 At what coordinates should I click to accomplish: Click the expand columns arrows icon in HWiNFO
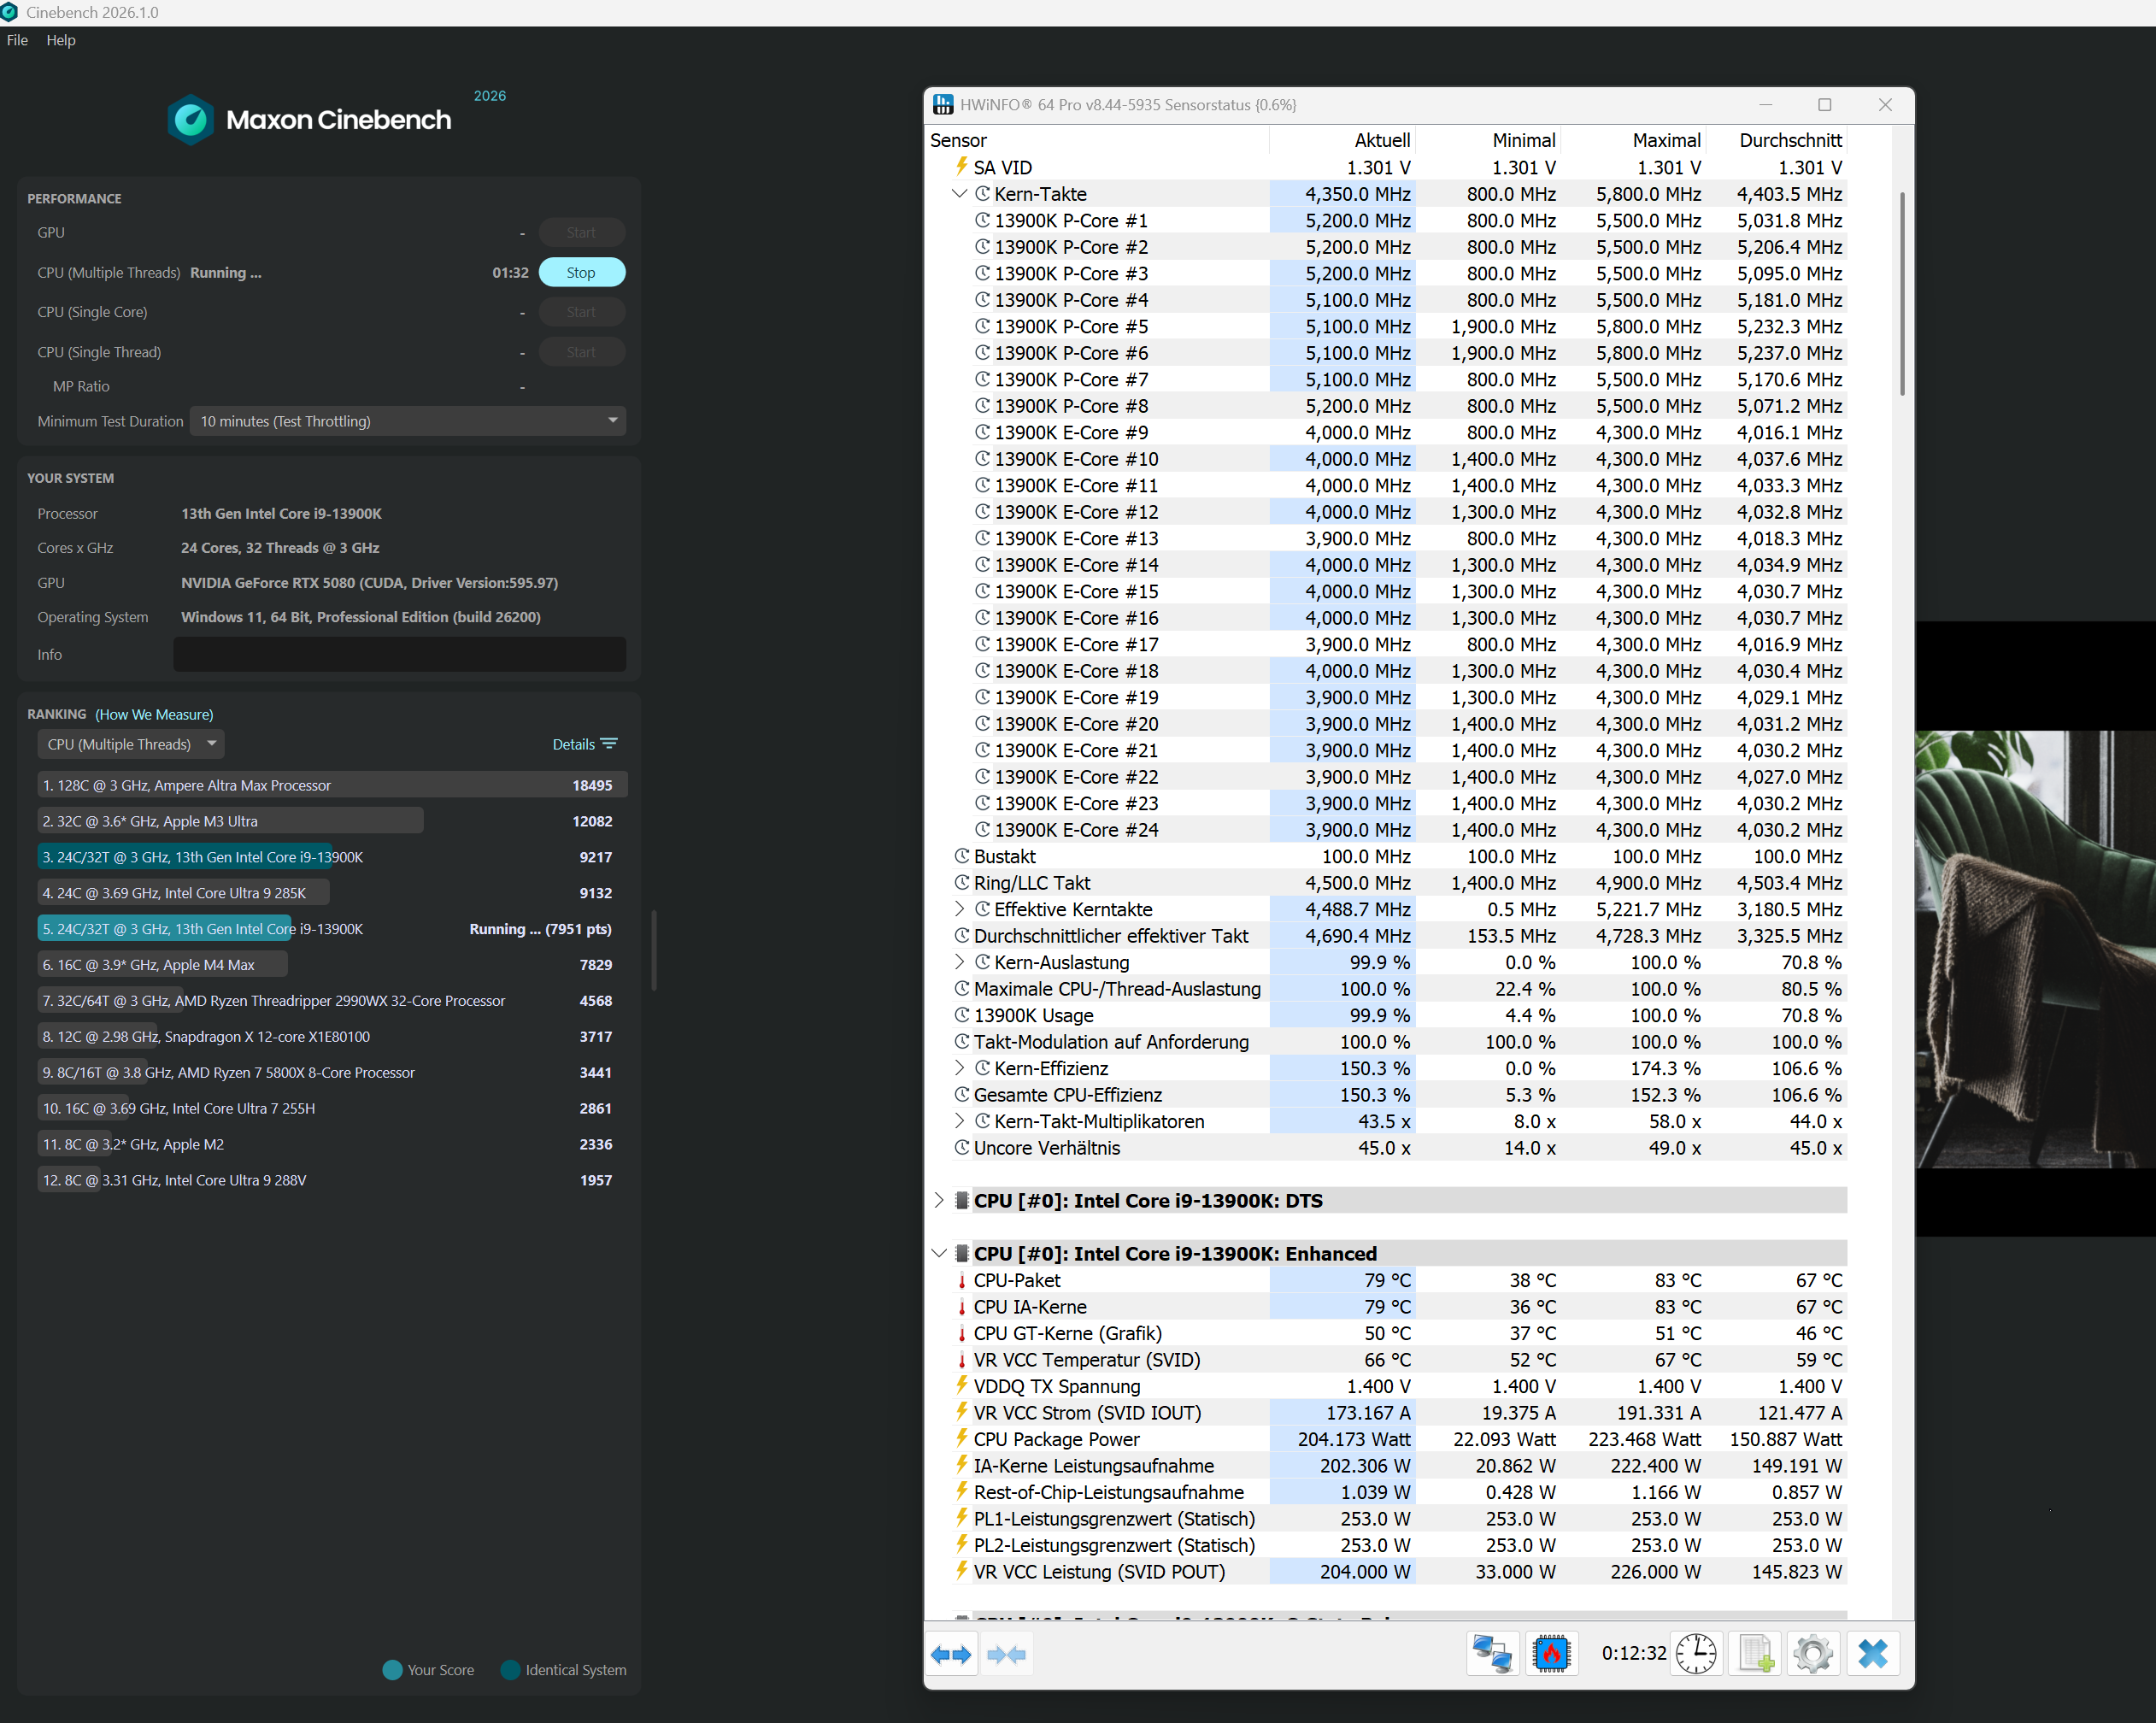[x=950, y=1654]
